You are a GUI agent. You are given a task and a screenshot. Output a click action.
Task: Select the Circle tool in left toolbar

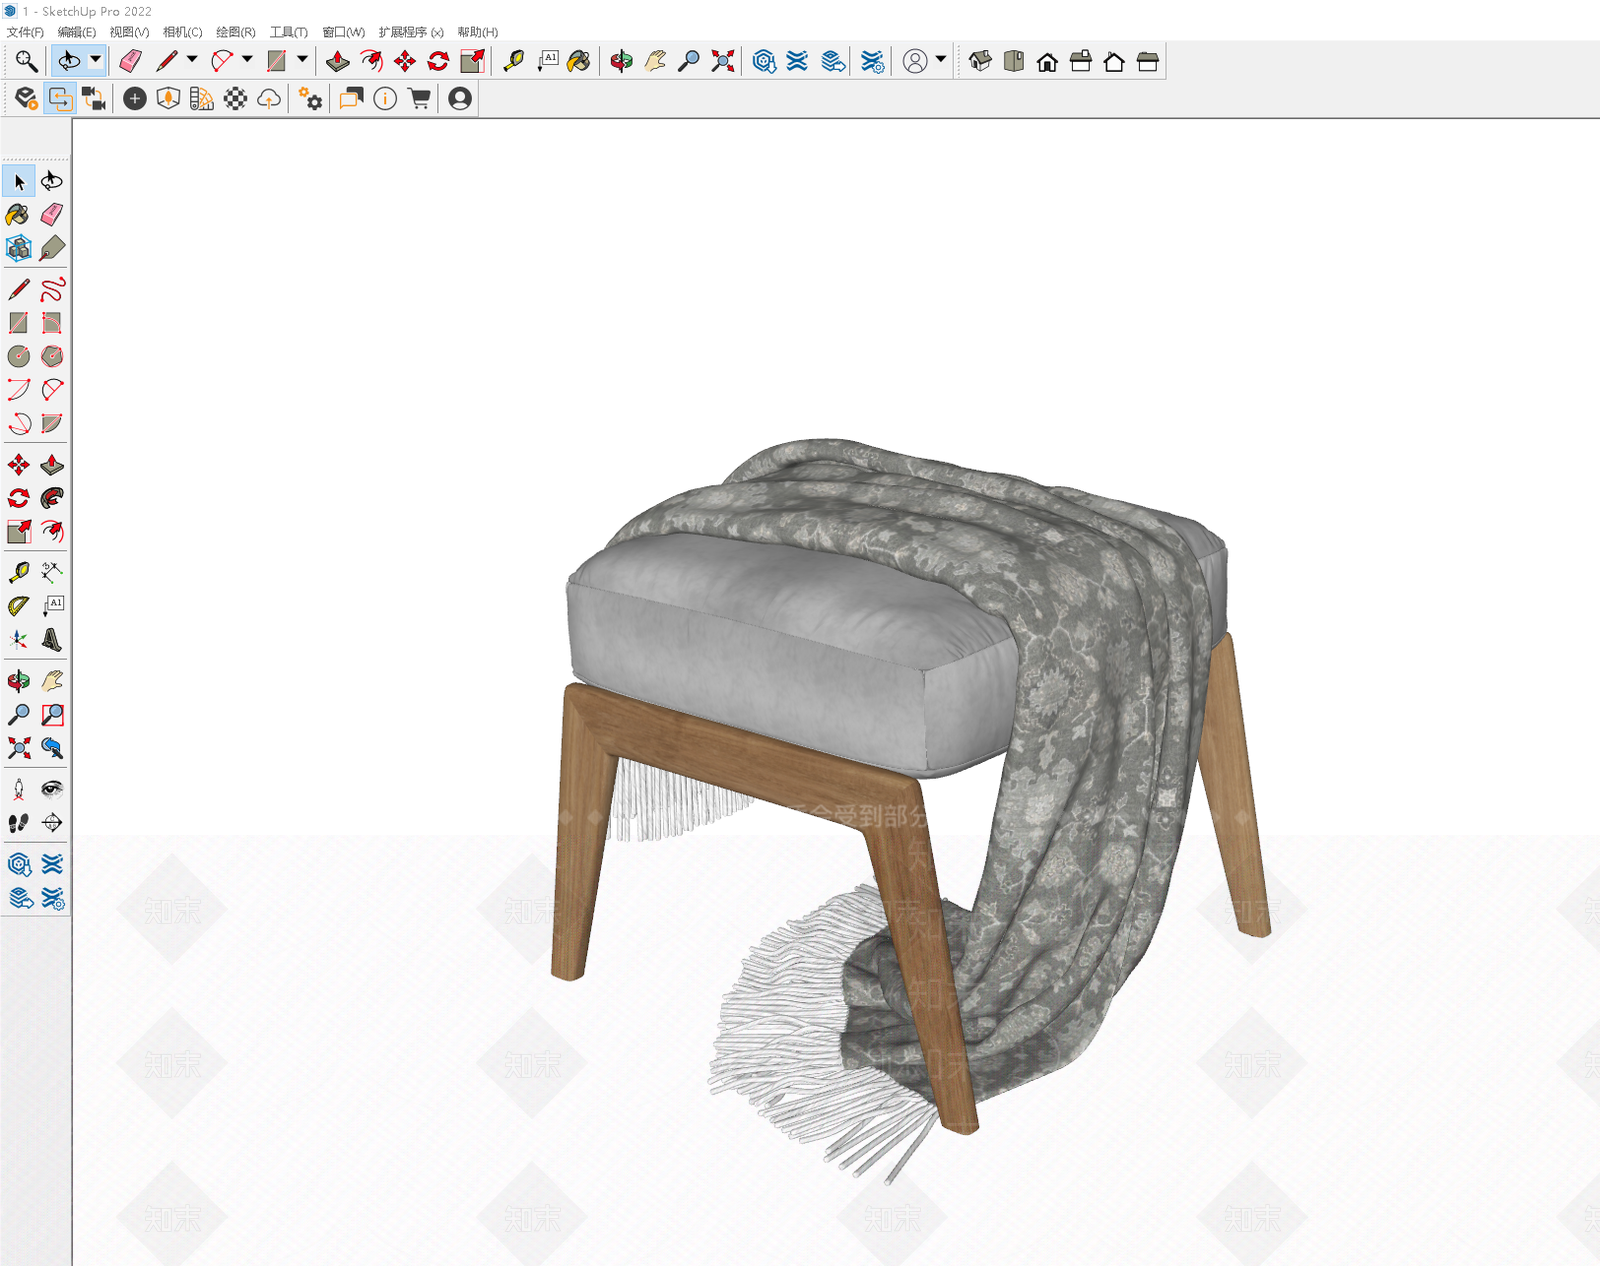coord(18,356)
